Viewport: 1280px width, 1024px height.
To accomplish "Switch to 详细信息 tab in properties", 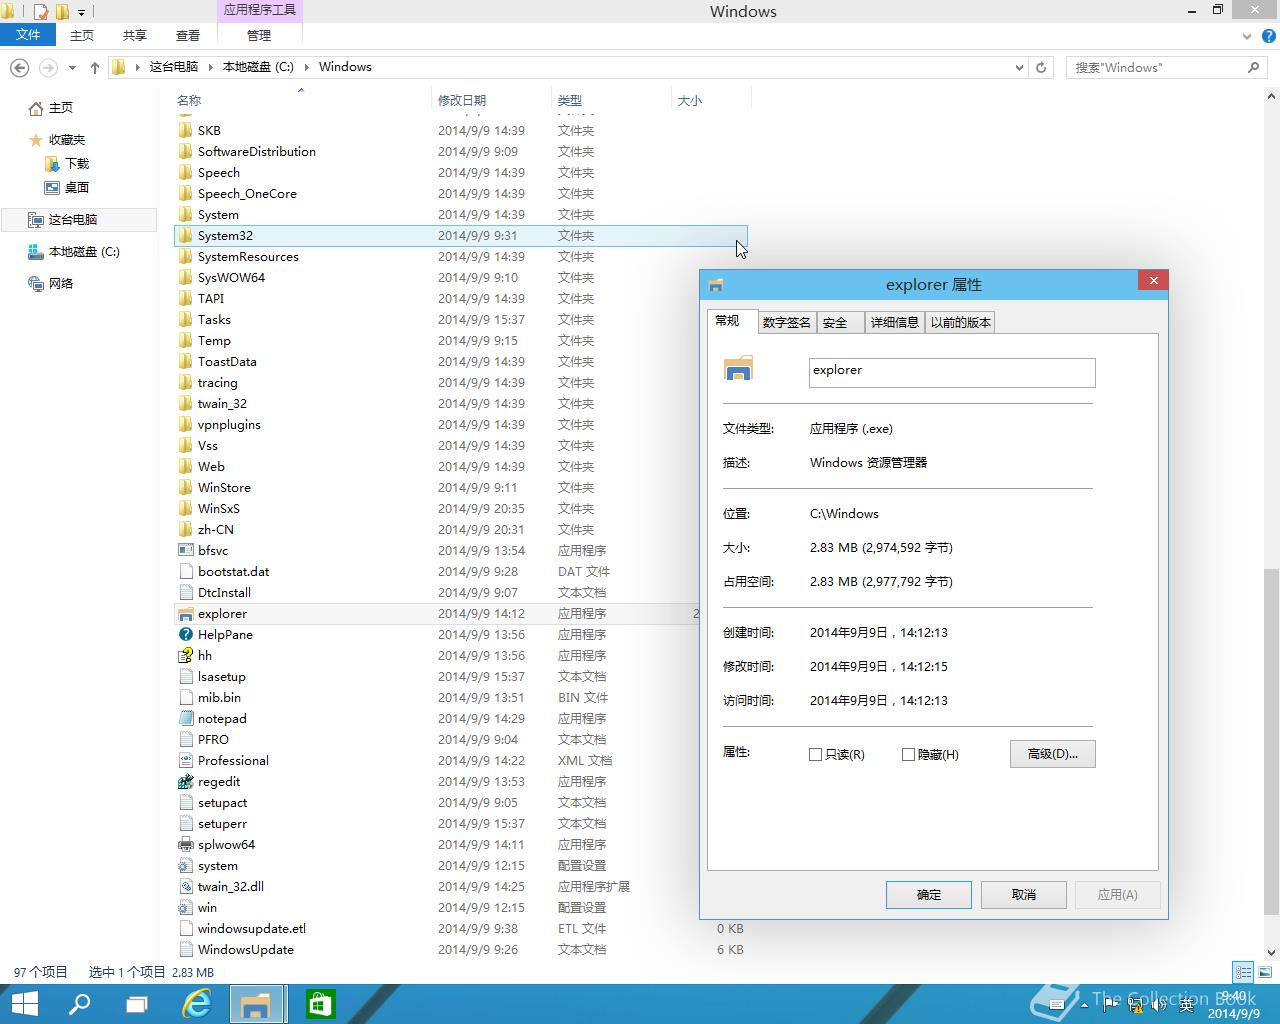I will [x=895, y=322].
